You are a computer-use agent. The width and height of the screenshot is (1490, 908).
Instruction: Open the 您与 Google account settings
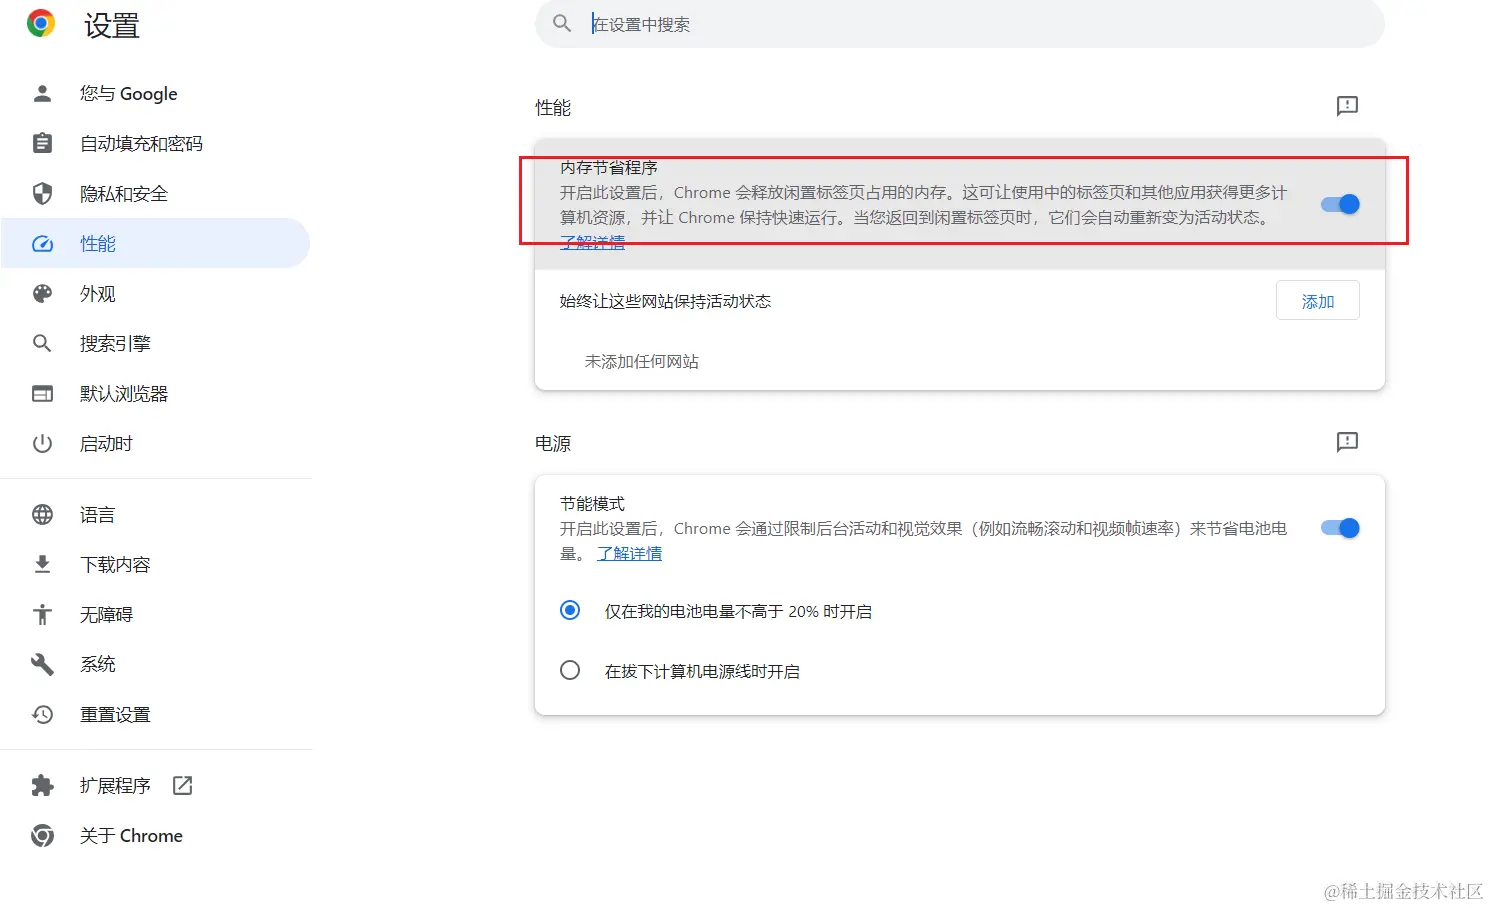click(128, 93)
